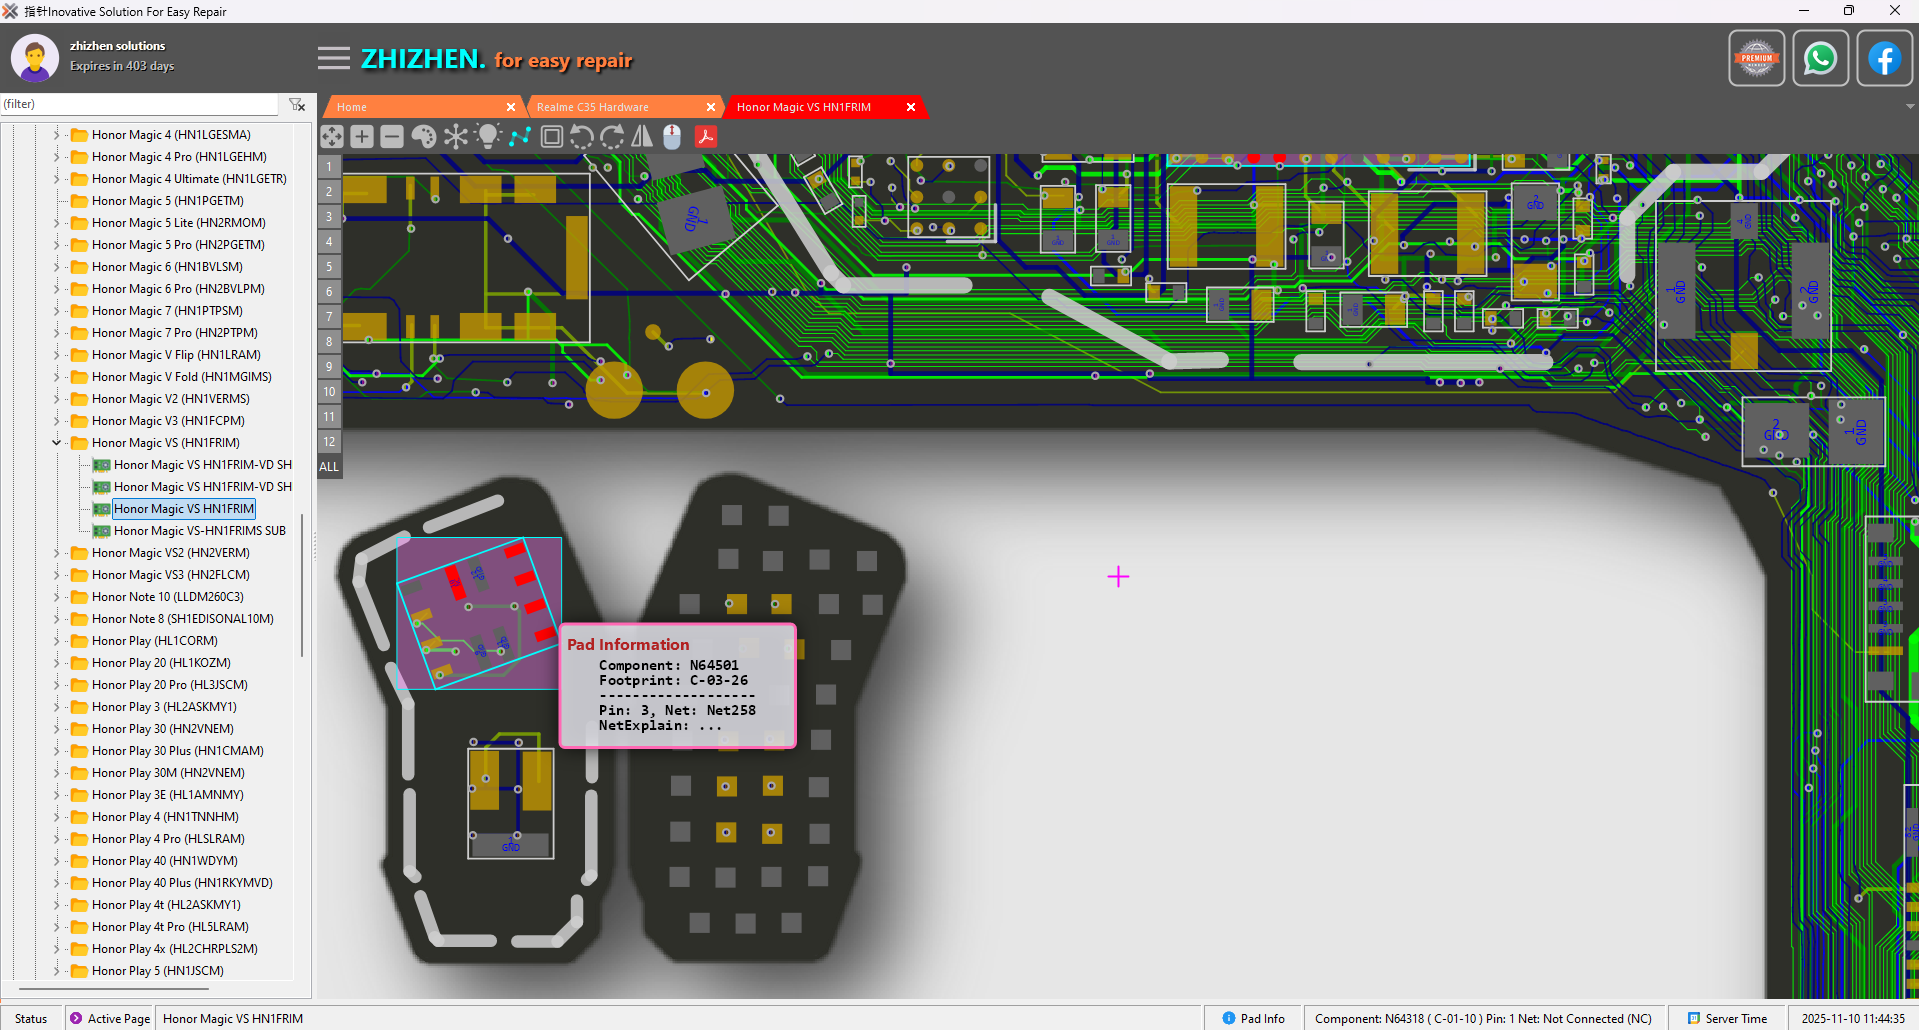
Task: Expand the Honor Magic 4 (HN1LGESMA) folder
Action: point(57,135)
